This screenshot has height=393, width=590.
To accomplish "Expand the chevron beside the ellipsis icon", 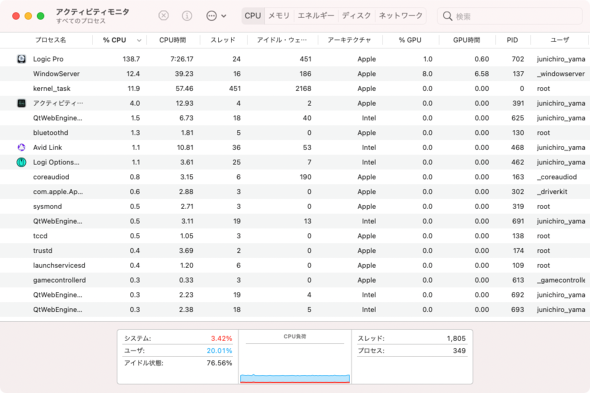I will [224, 16].
